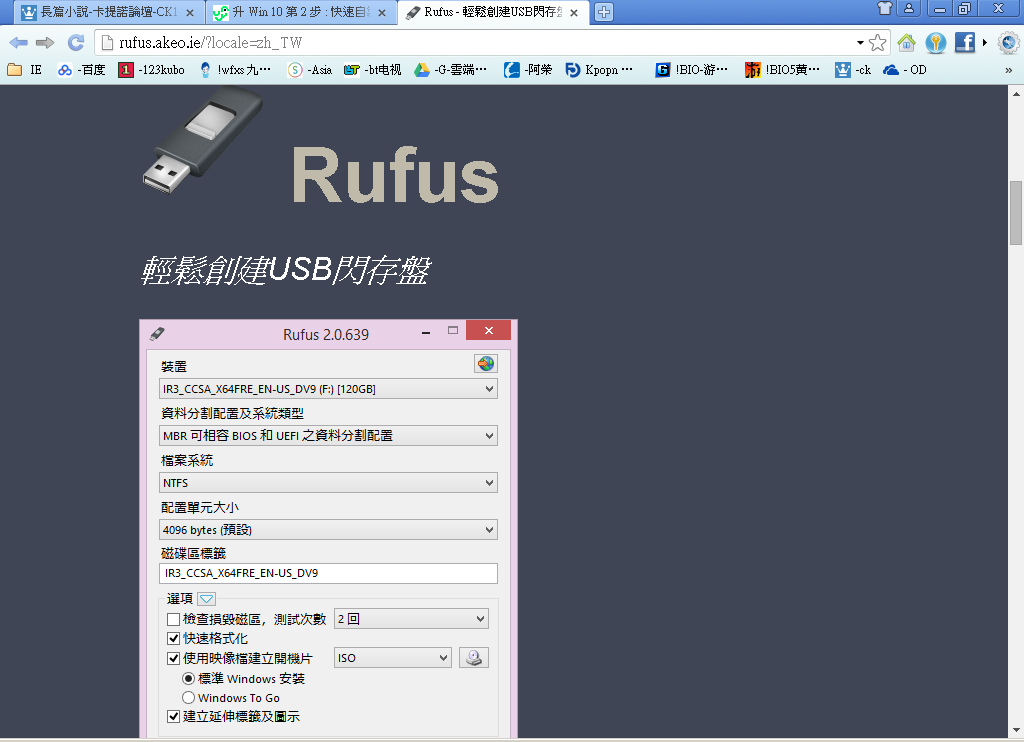Click the user account icon in title bar
This screenshot has width=1024, height=742.
coord(908,8)
